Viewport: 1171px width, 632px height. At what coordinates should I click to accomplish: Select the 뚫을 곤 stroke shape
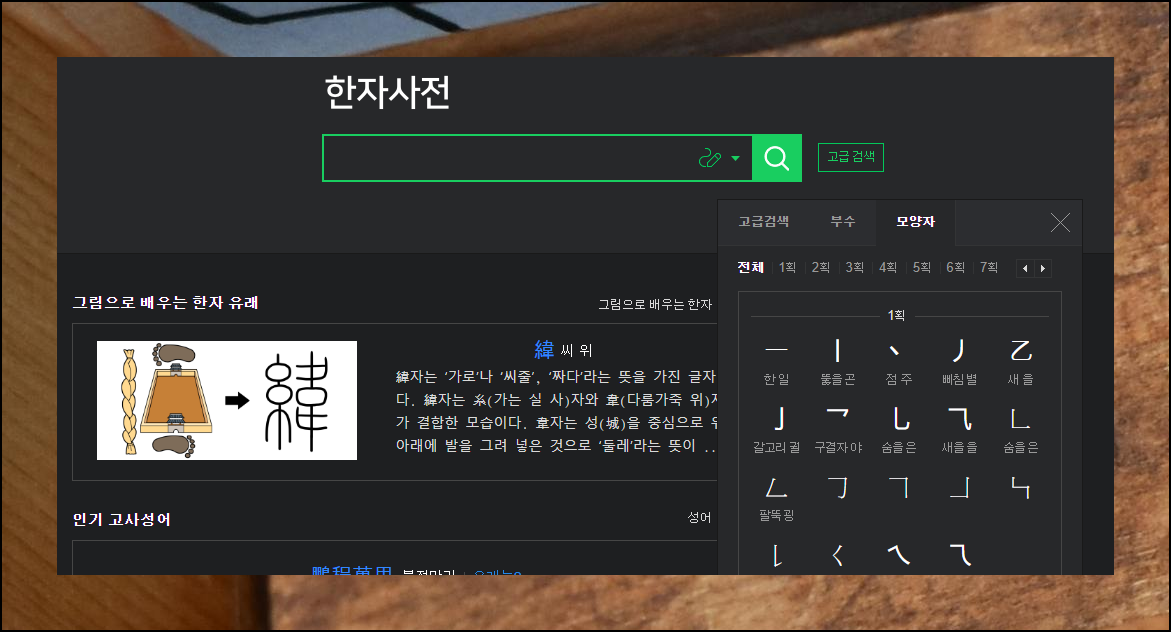[x=838, y=362]
